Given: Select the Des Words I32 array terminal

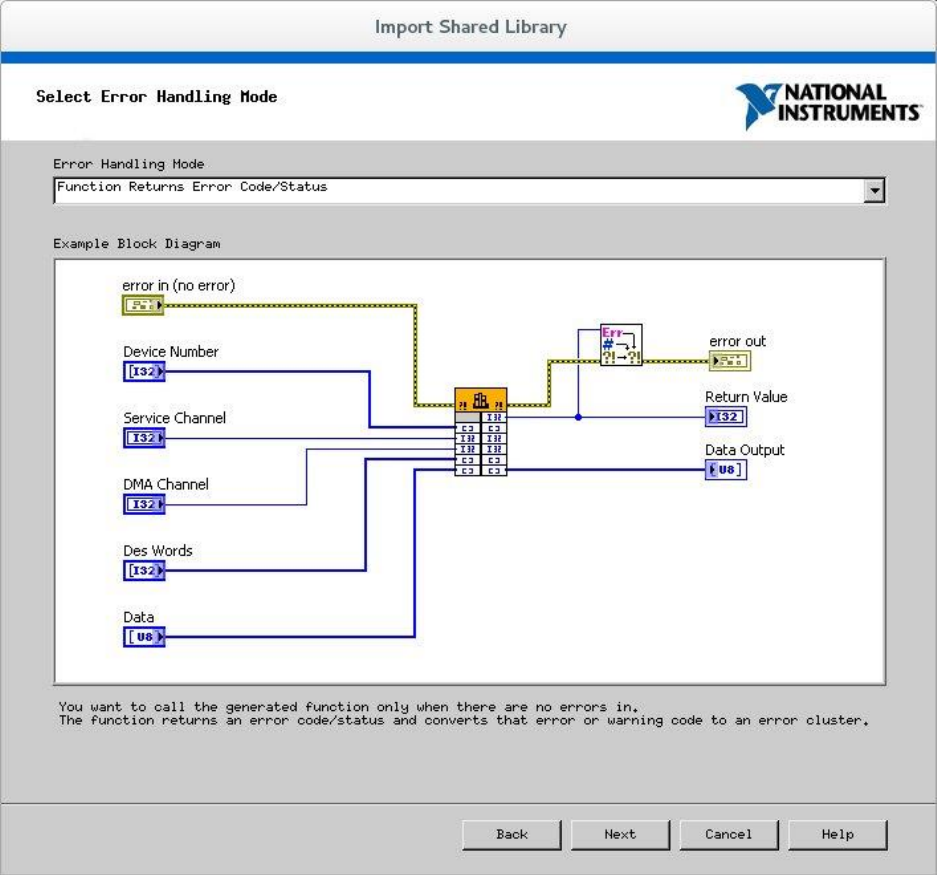Looking at the screenshot, I should click(144, 571).
